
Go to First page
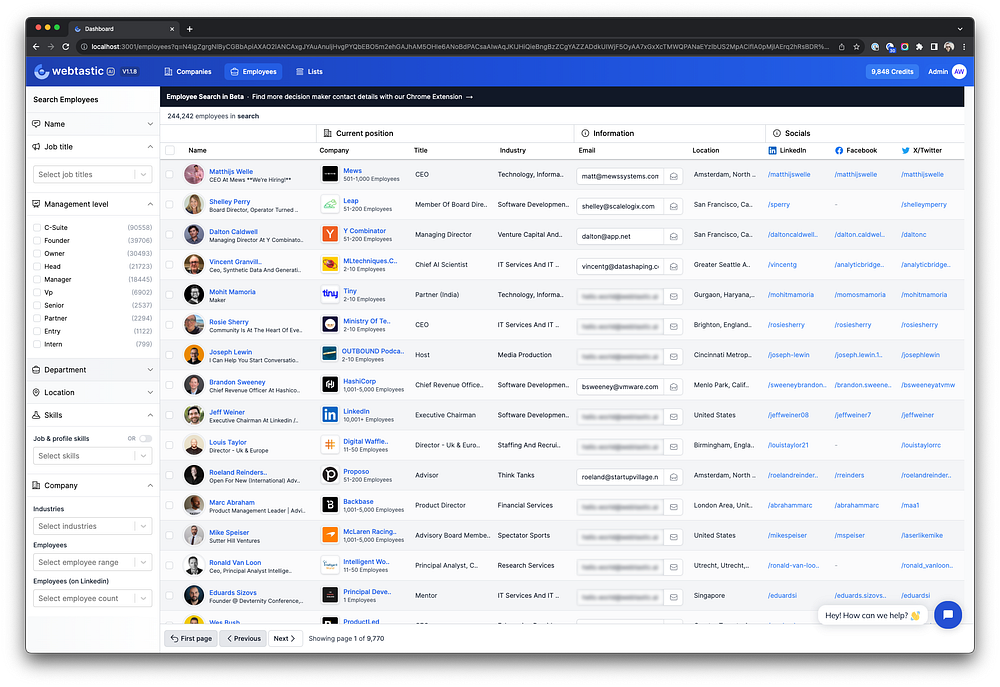coord(191,639)
